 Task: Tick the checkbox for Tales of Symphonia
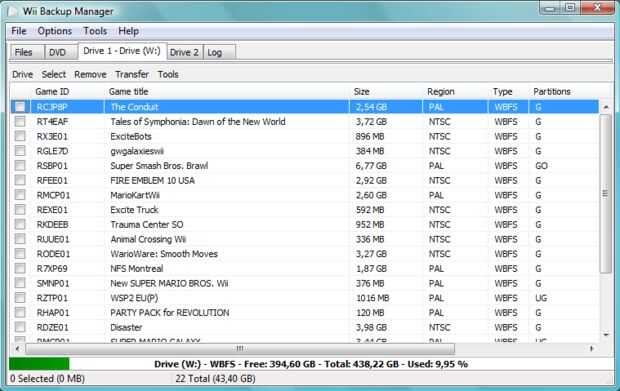20,121
